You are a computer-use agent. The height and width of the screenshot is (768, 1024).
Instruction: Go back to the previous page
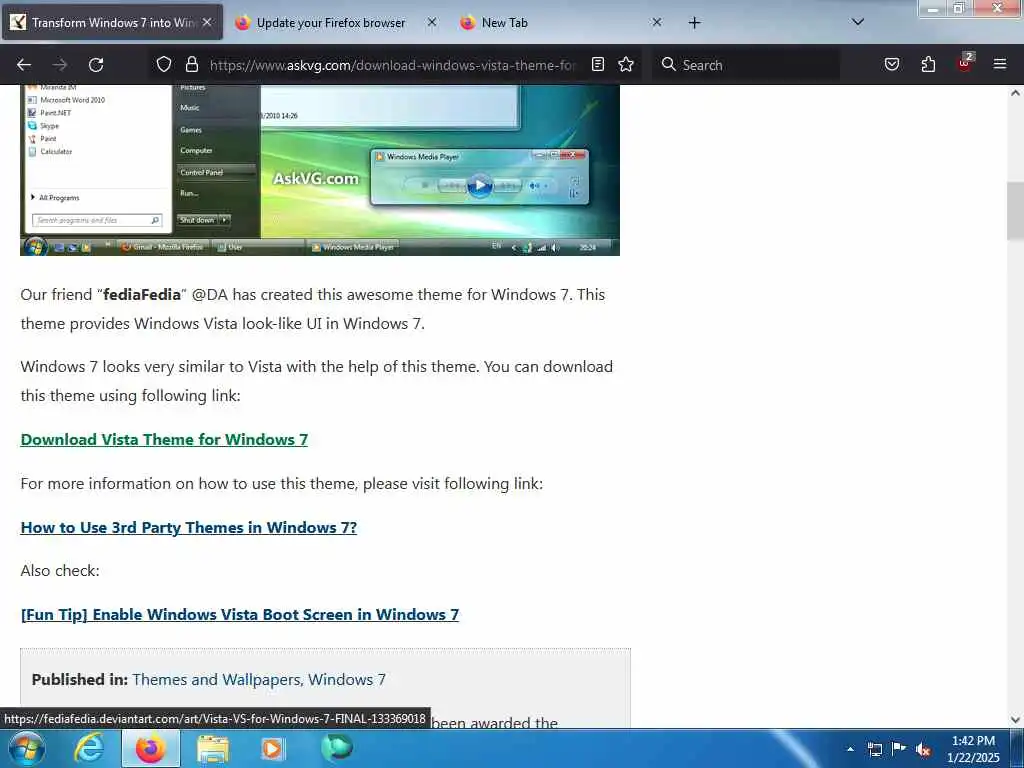[x=24, y=65]
